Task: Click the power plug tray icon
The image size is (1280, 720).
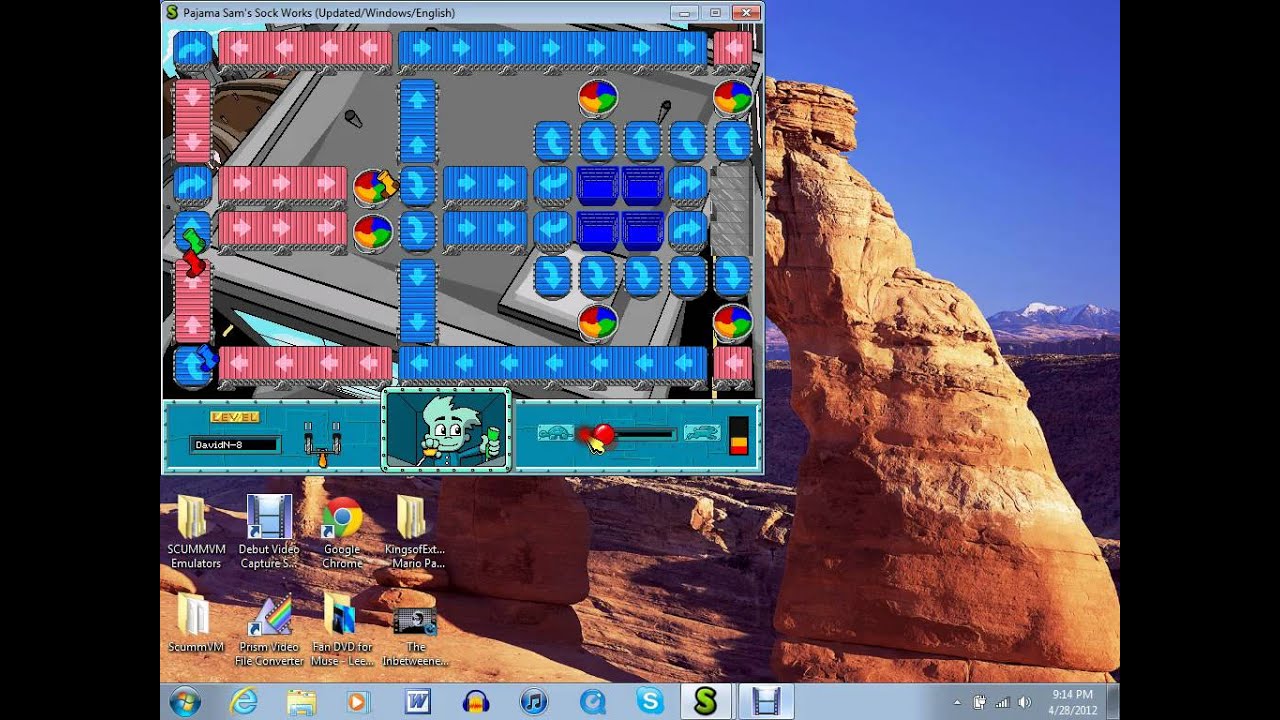Action: click(980, 702)
